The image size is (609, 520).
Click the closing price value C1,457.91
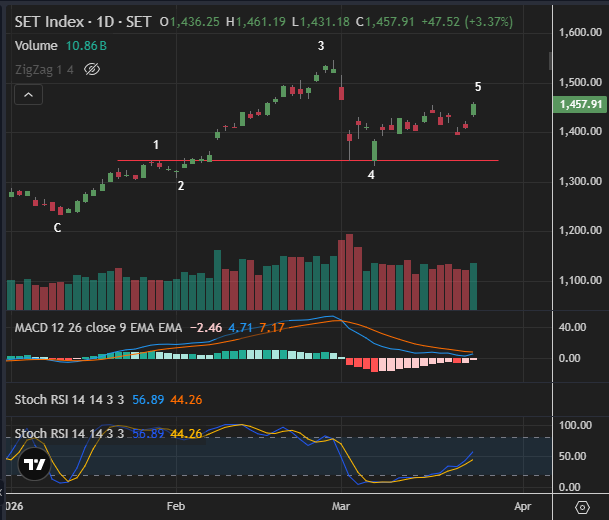[385, 22]
